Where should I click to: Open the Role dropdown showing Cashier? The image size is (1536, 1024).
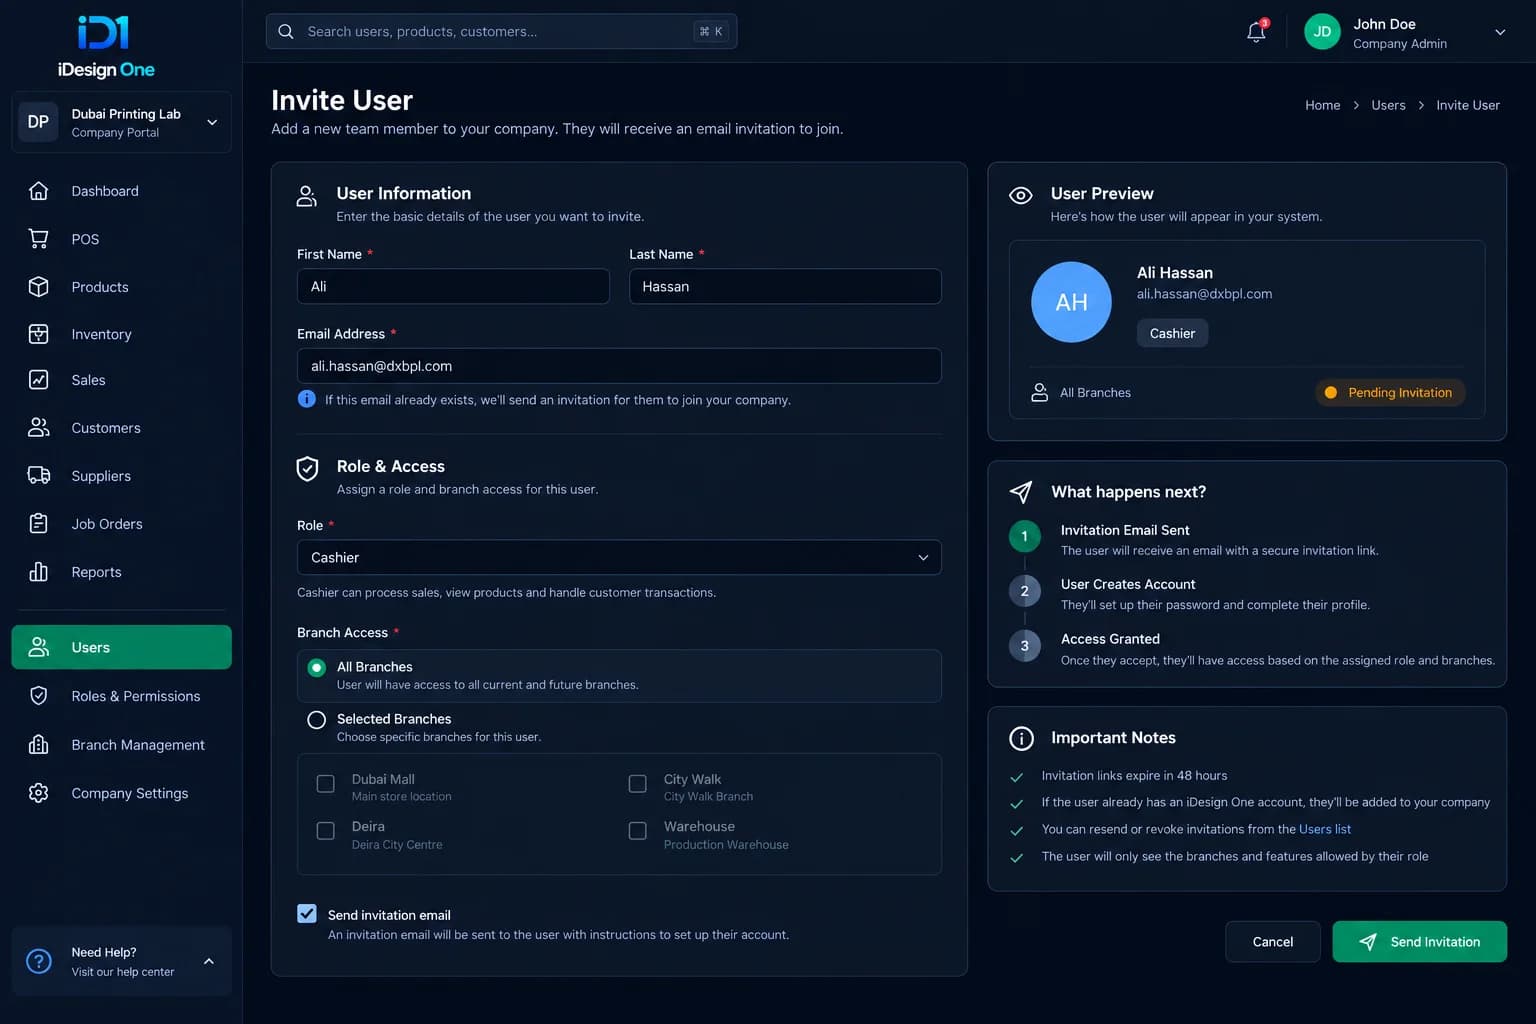pyautogui.click(x=619, y=558)
